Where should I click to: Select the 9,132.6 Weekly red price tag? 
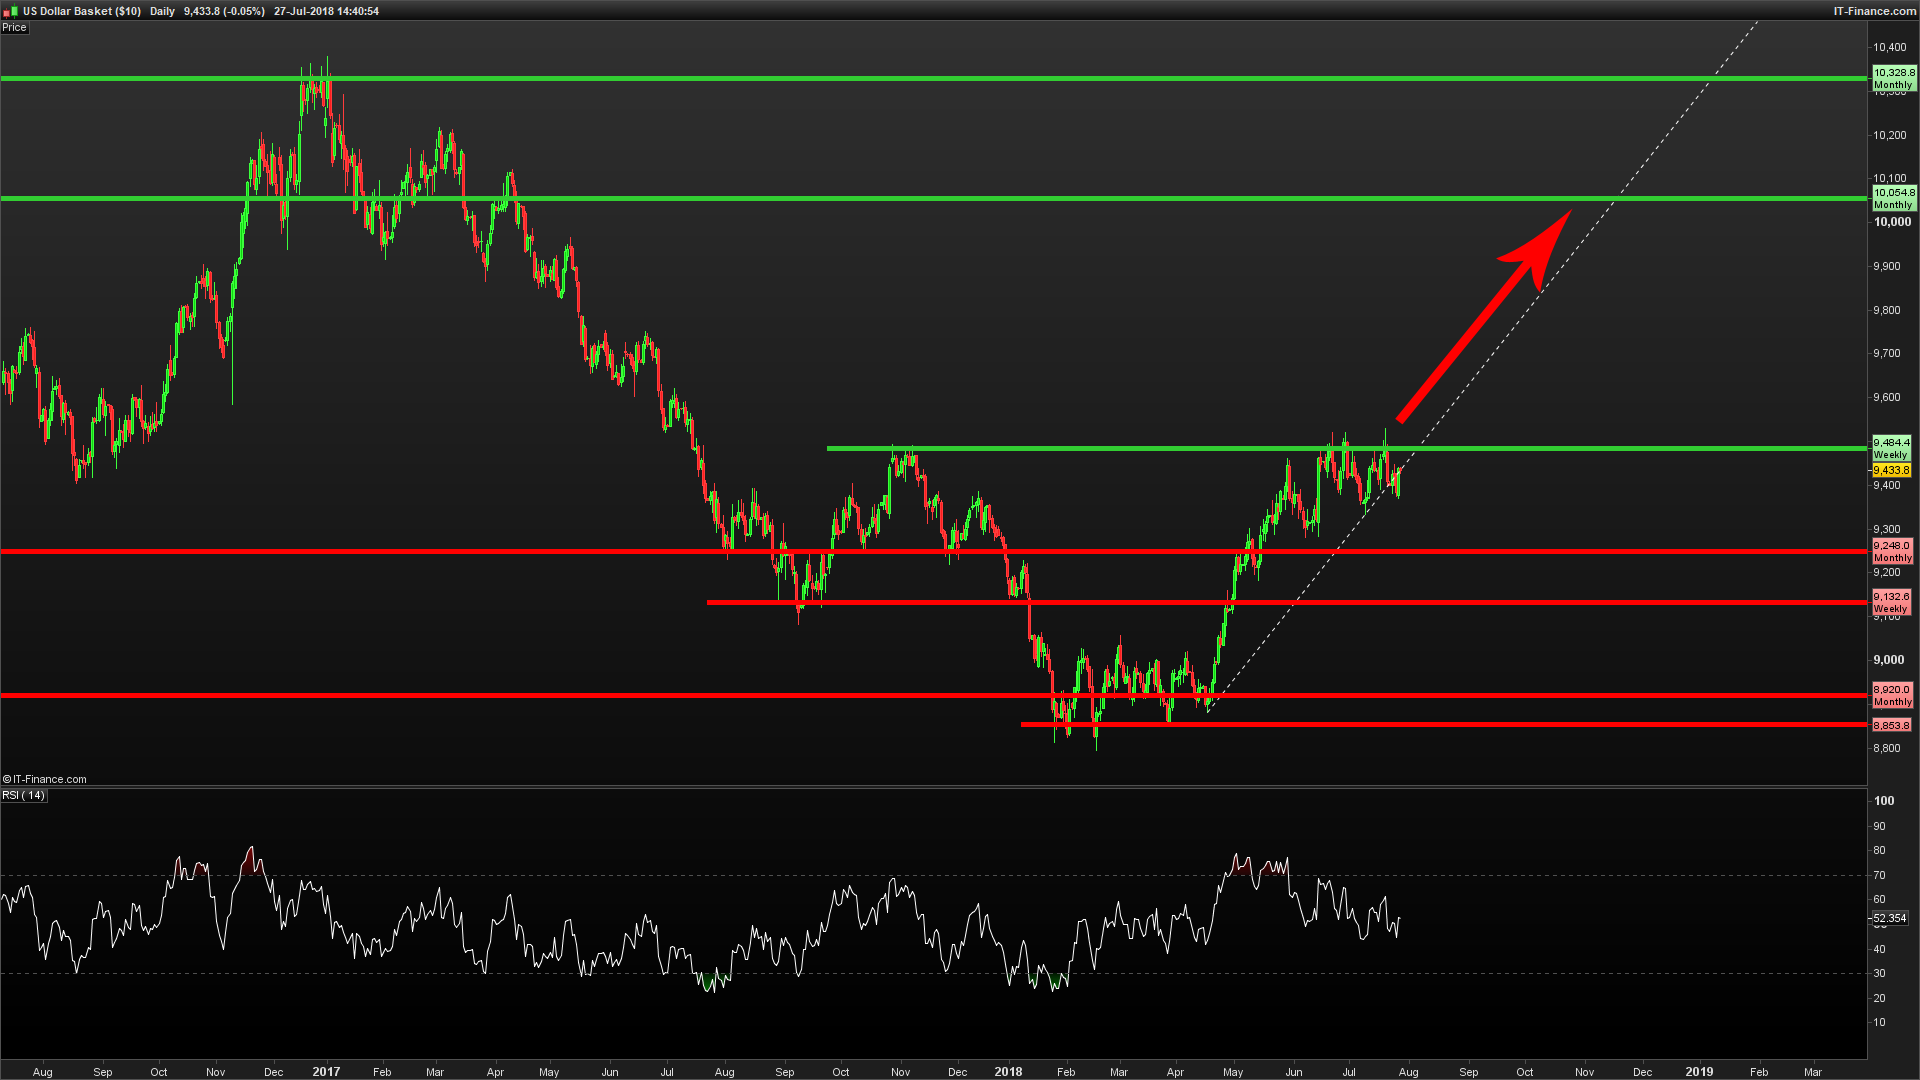click(1891, 602)
